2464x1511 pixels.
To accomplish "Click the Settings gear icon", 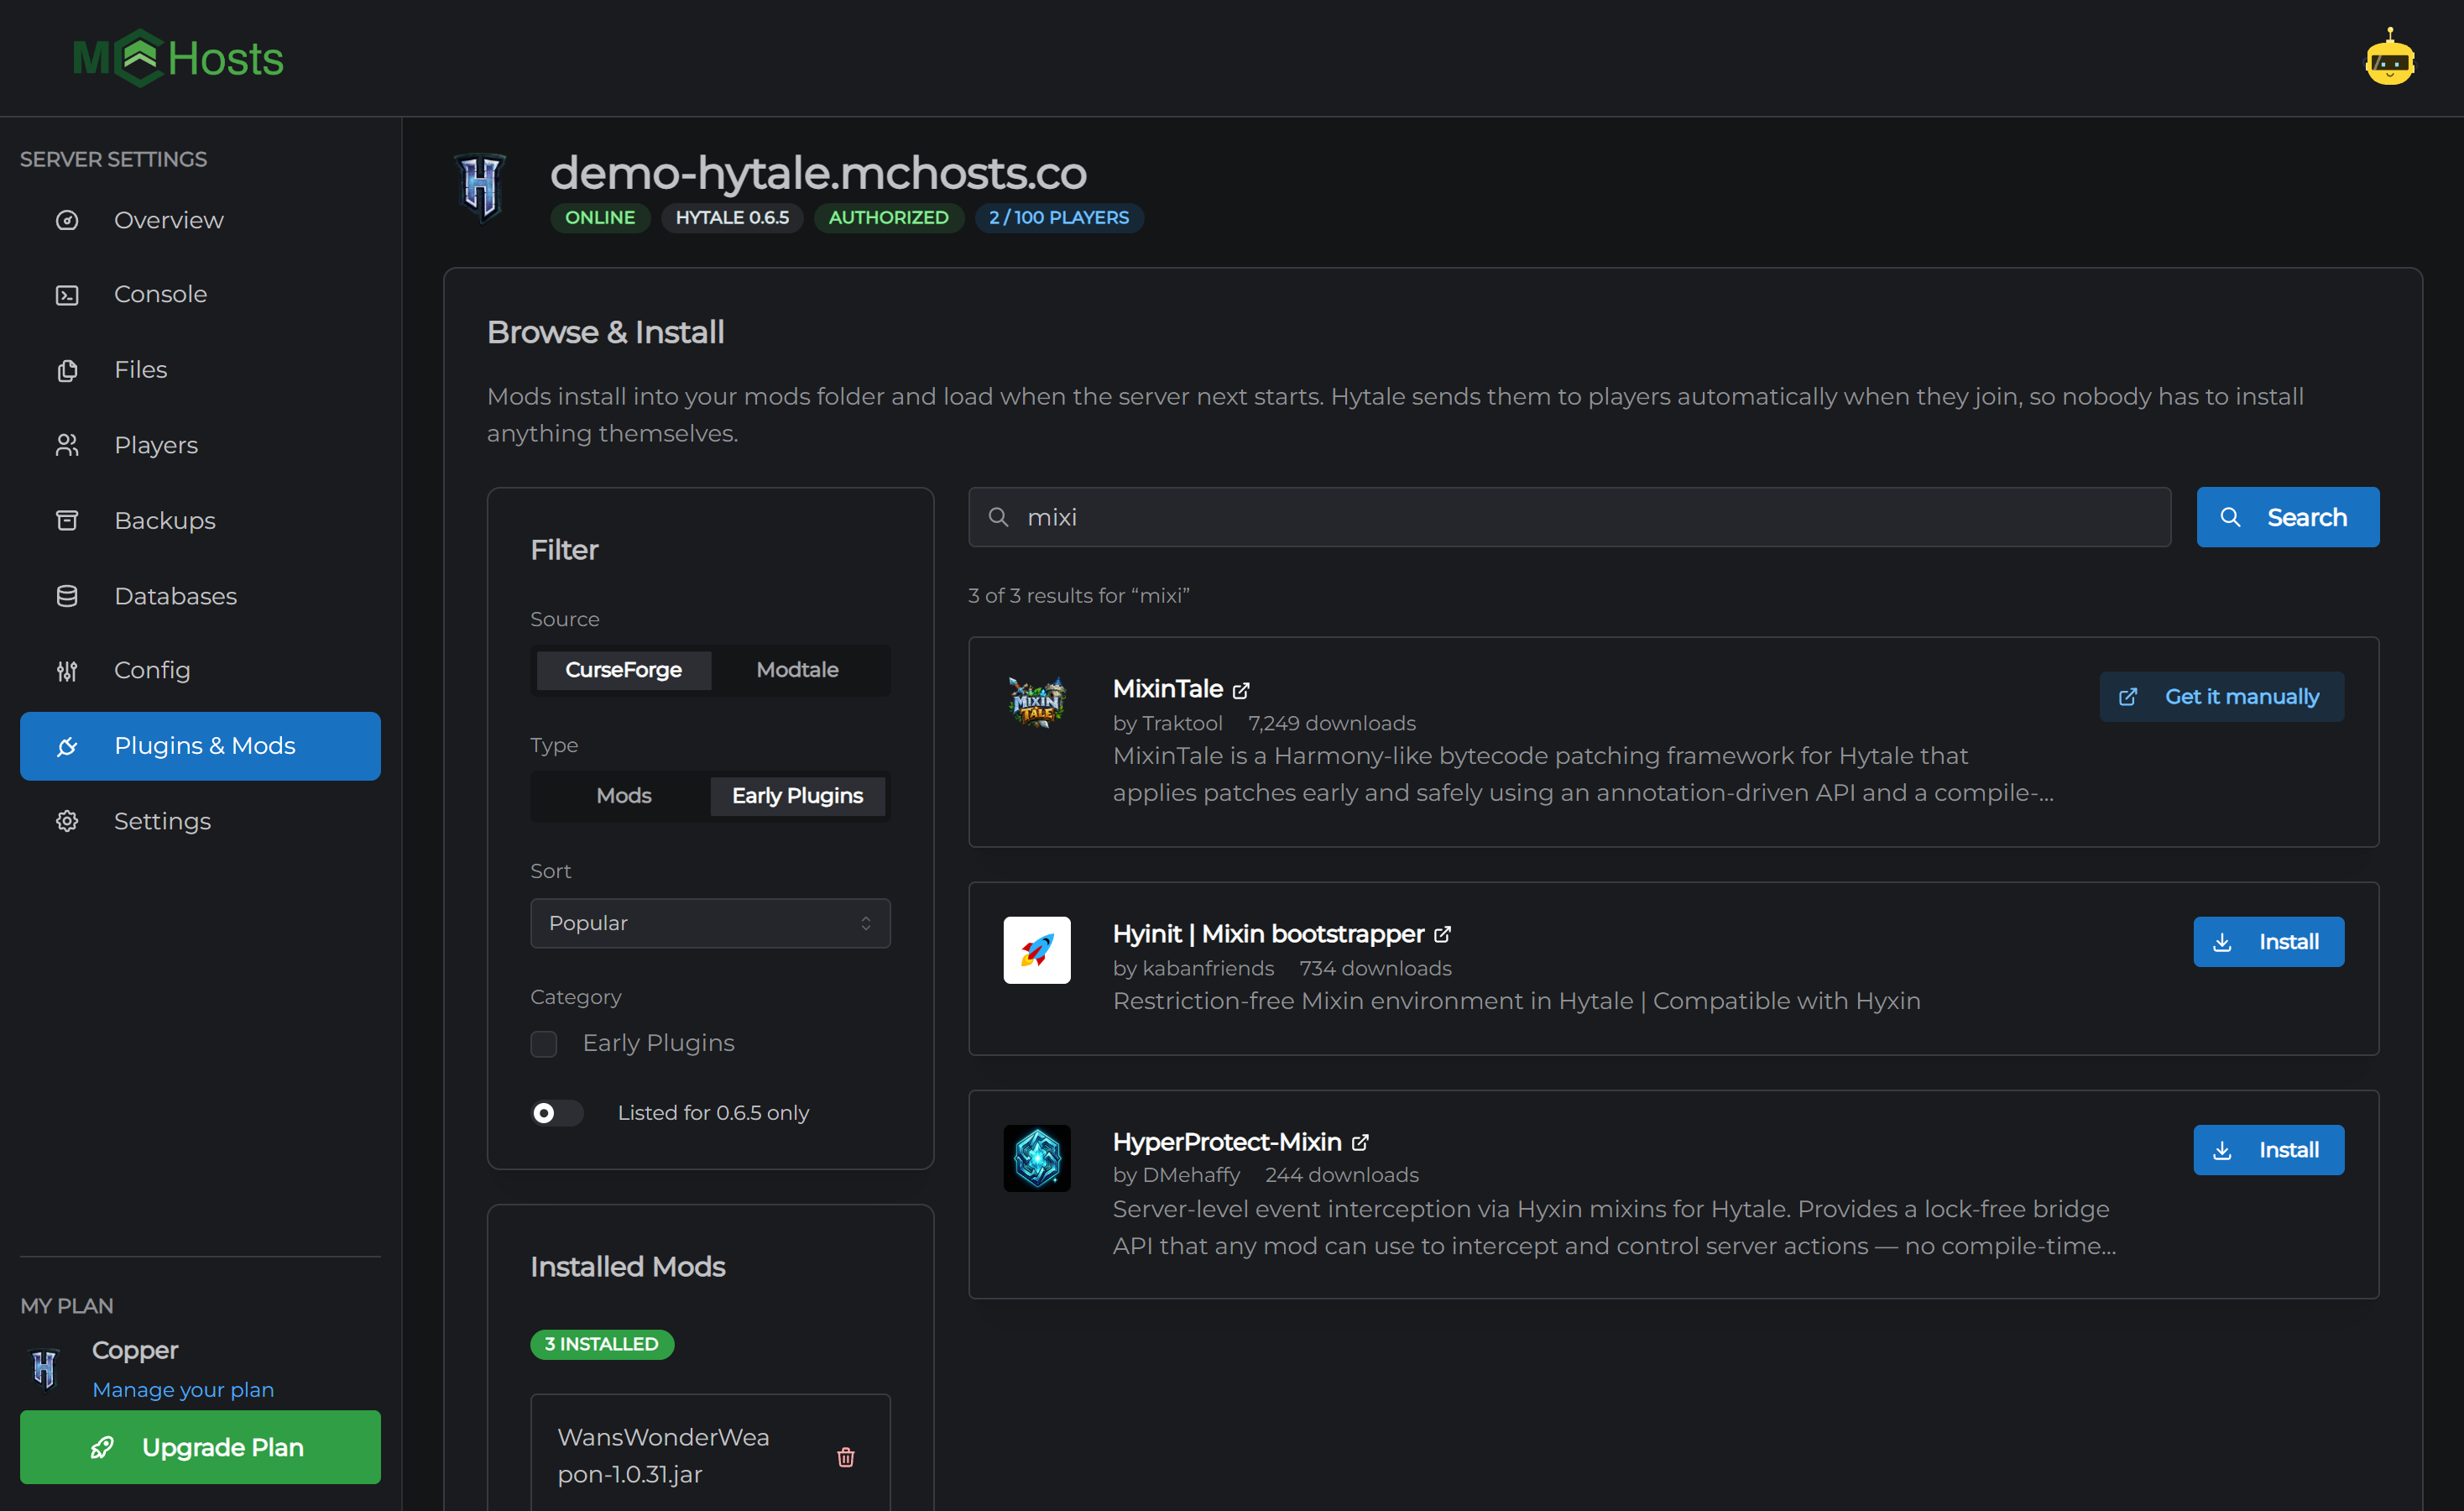I will click(67, 821).
